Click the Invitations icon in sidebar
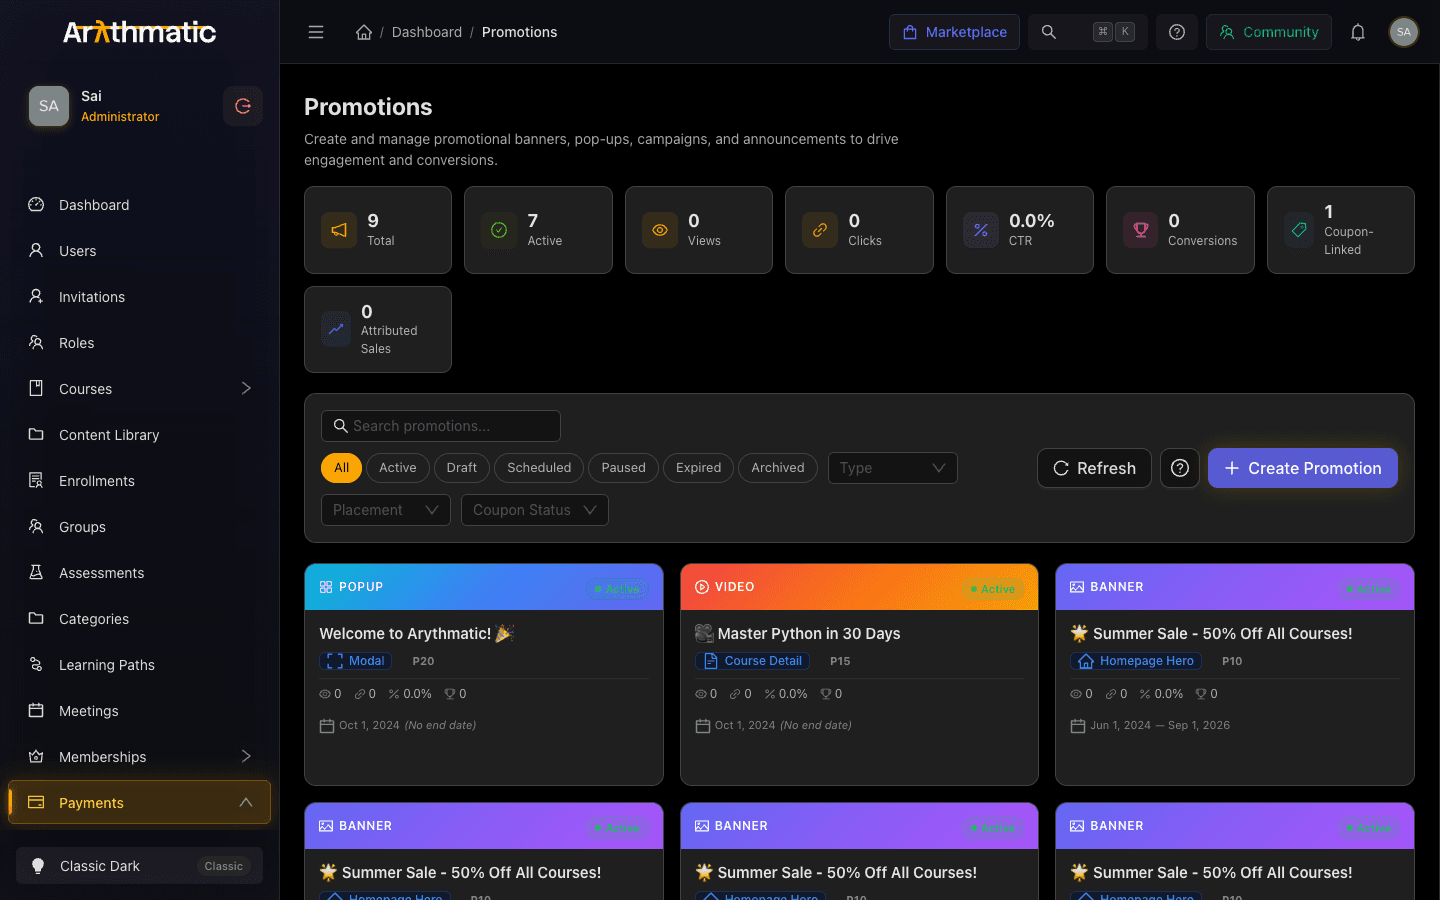The image size is (1440, 900). point(36,297)
